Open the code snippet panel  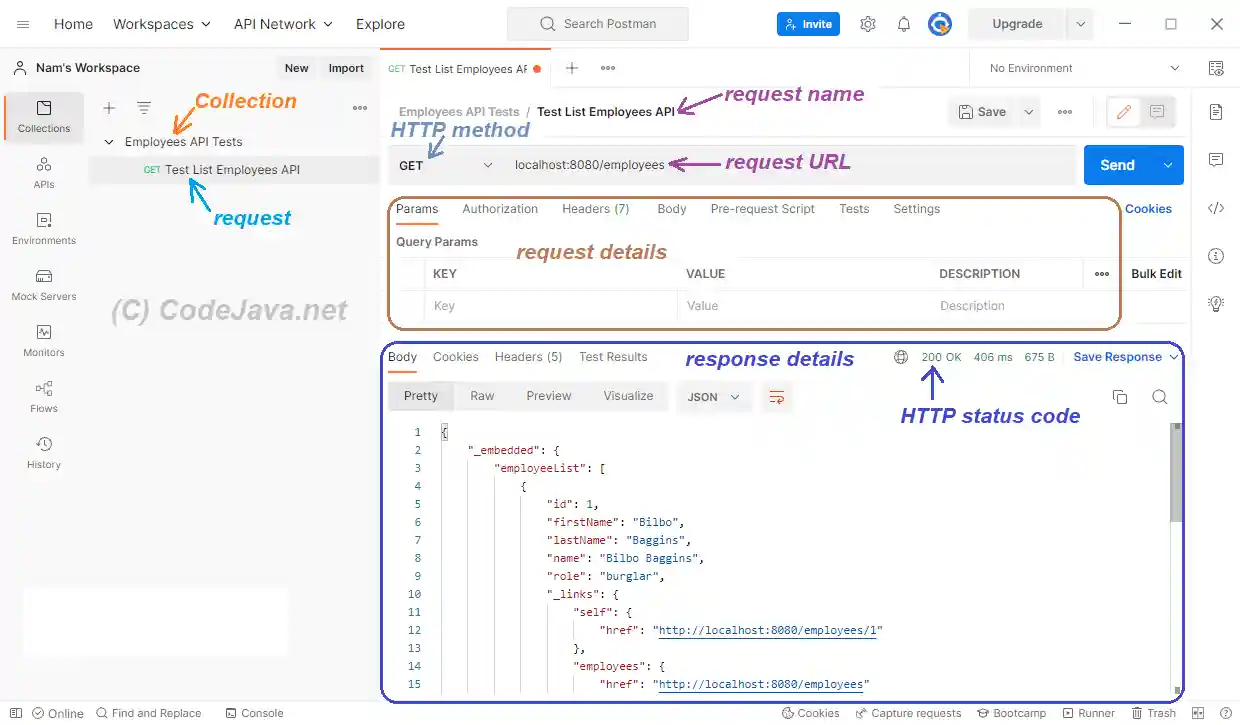pos(1215,208)
